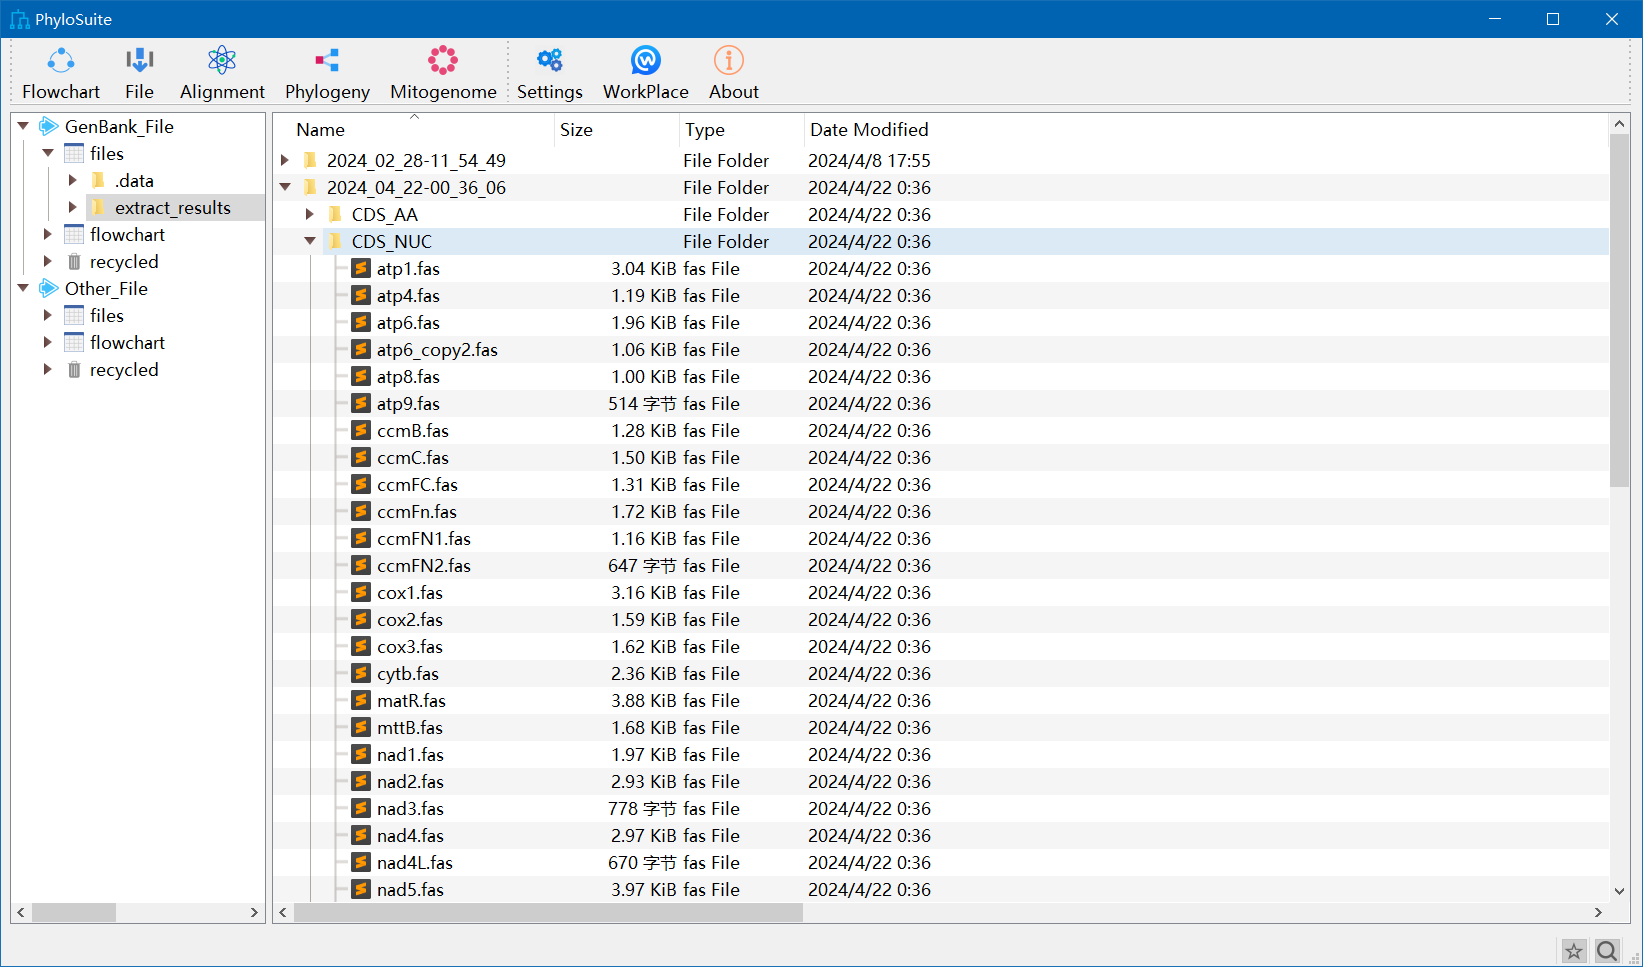Viewport: 1643px width, 967px height.
Task: Open the Alignment atom icon
Action: pos(222,61)
